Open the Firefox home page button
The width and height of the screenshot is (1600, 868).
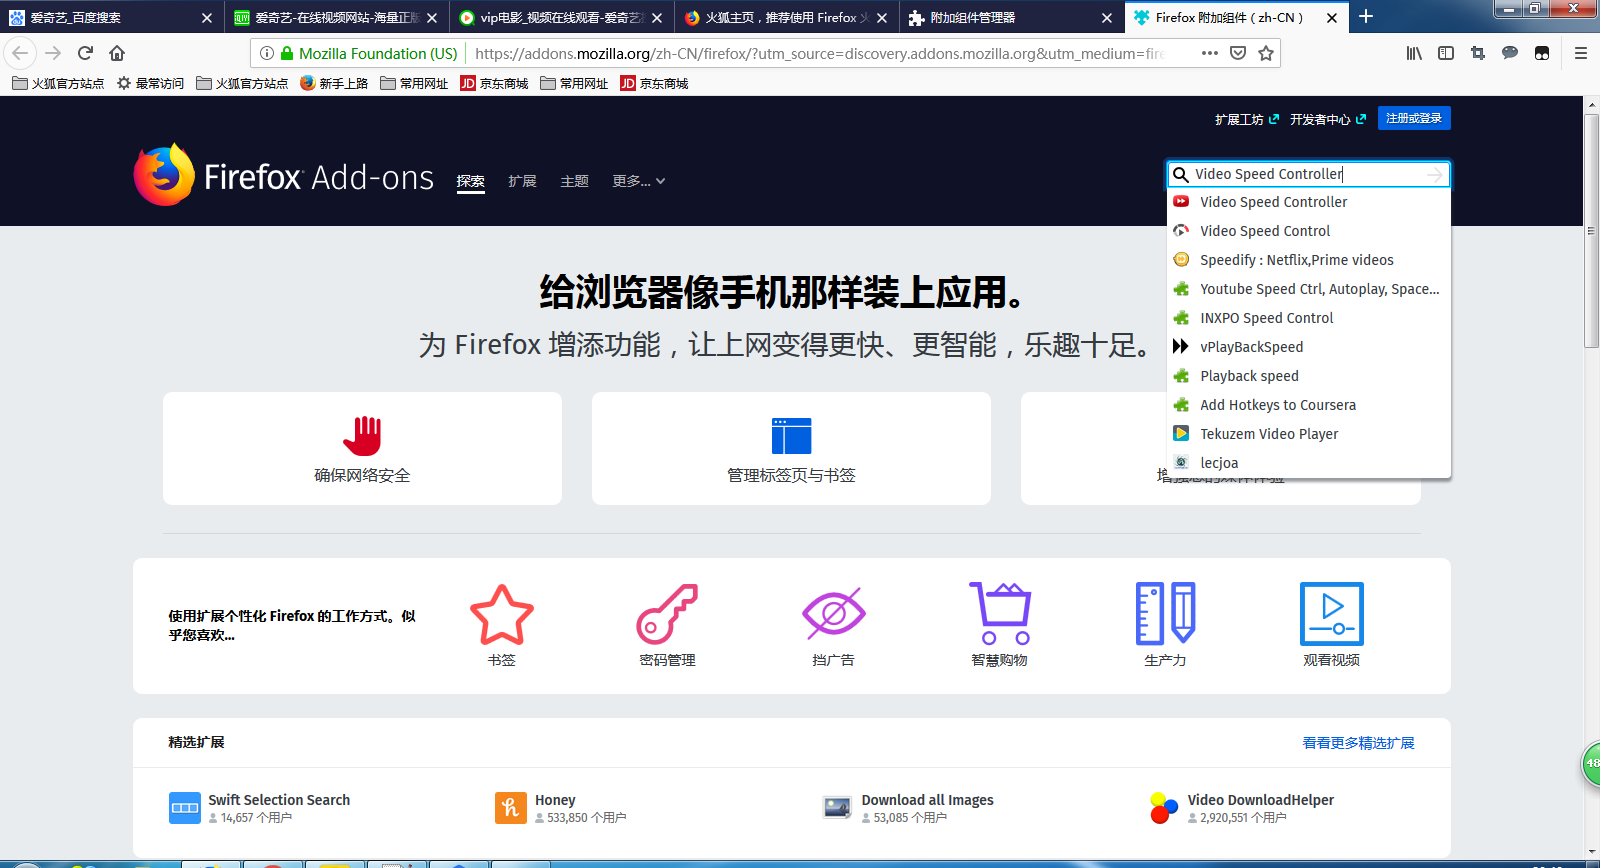point(117,53)
